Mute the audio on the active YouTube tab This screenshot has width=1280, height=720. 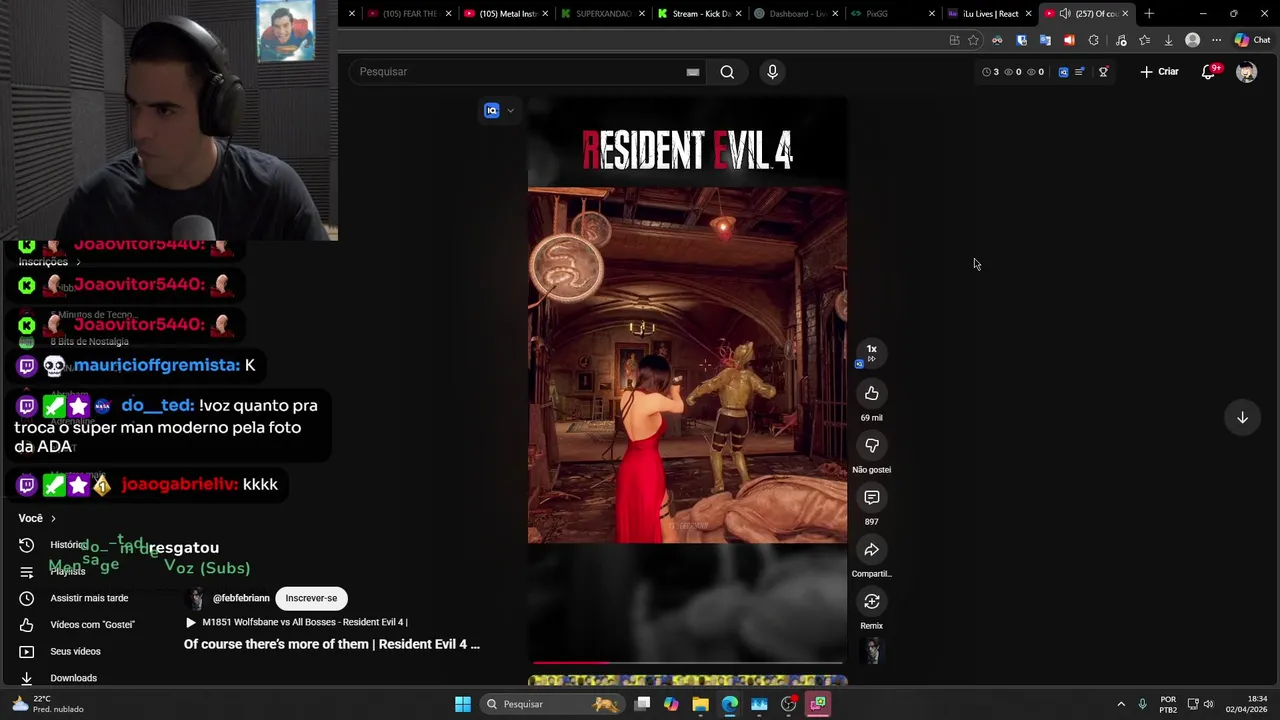click(x=1065, y=14)
